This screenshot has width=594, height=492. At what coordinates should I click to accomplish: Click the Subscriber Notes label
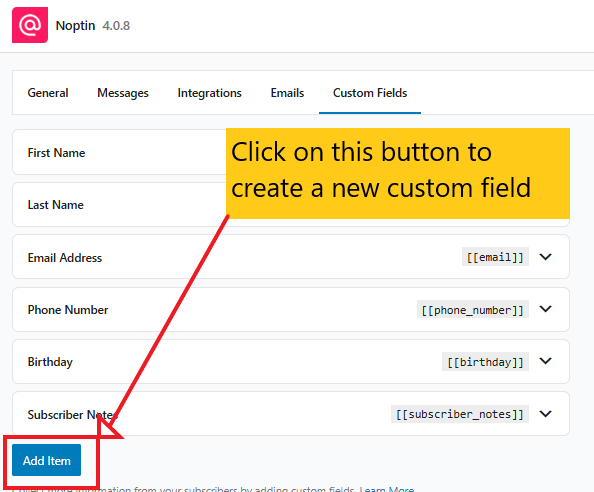coord(73,414)
